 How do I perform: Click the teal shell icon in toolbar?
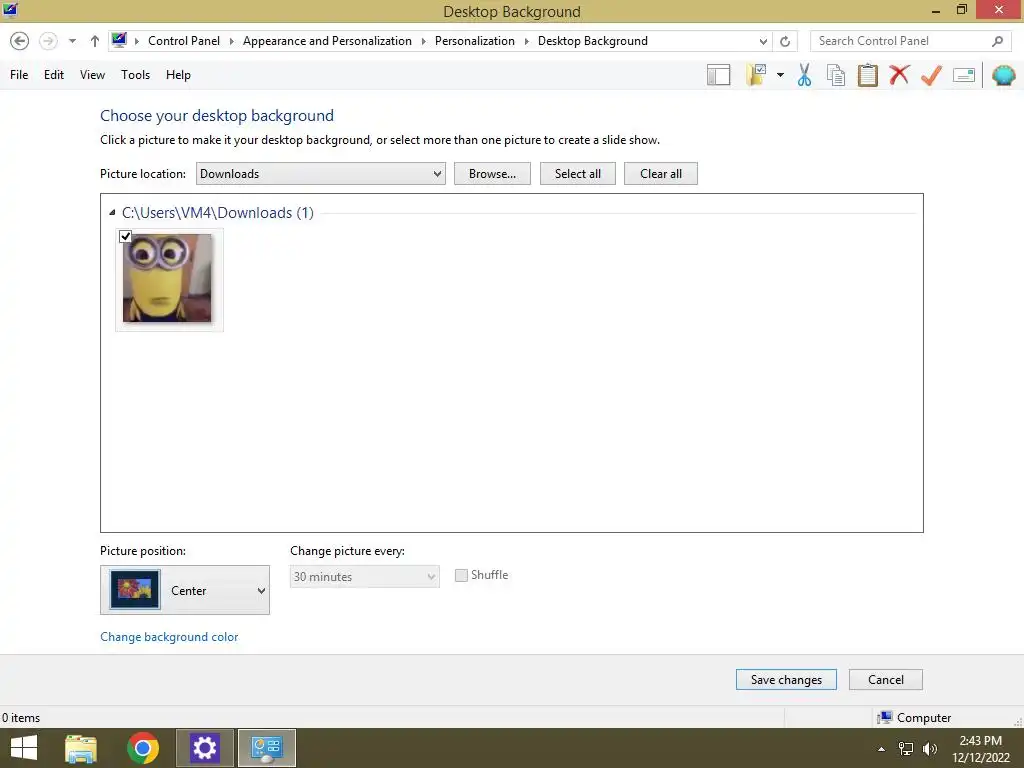[x=1004, y=75]
